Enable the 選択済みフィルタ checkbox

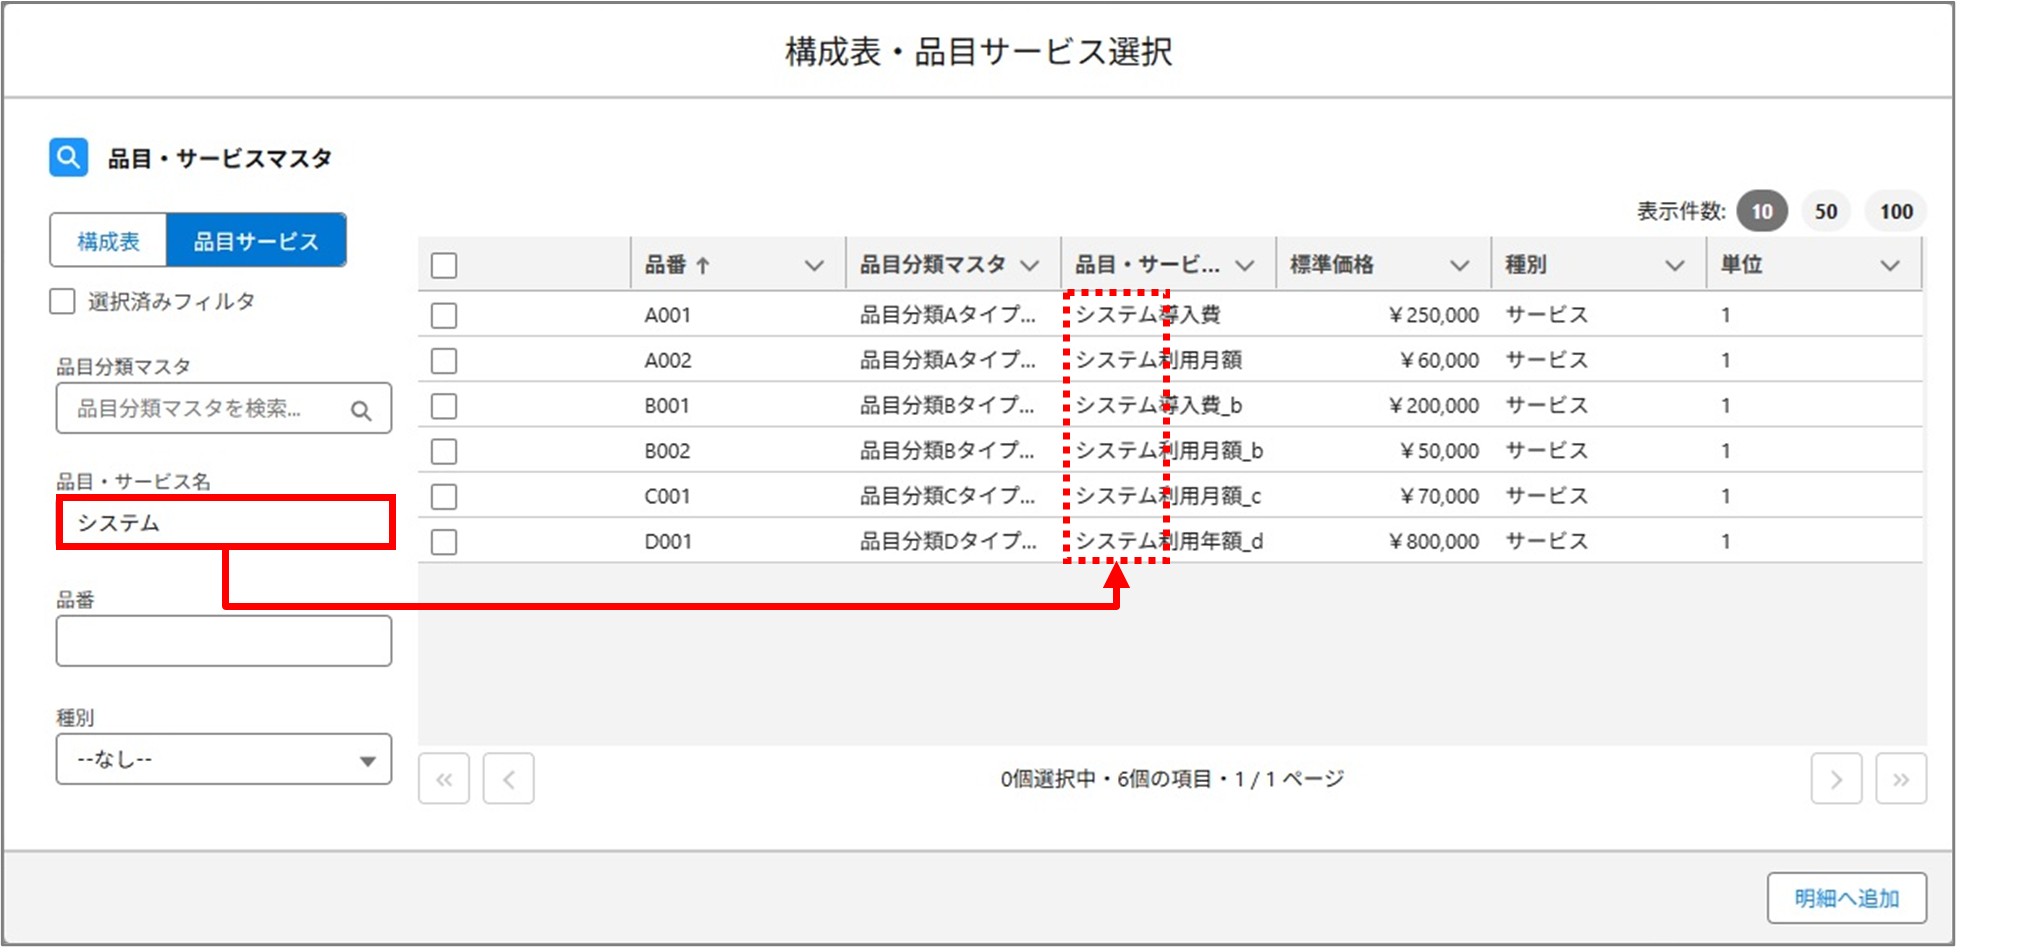[x=62, y=300]
